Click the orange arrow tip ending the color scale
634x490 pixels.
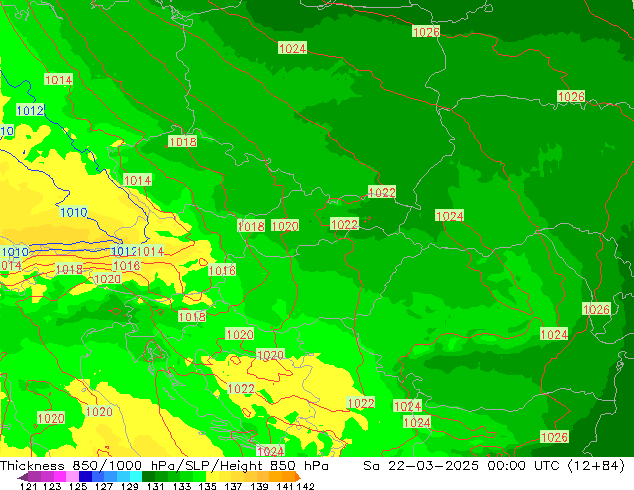(x=298, y=477)
